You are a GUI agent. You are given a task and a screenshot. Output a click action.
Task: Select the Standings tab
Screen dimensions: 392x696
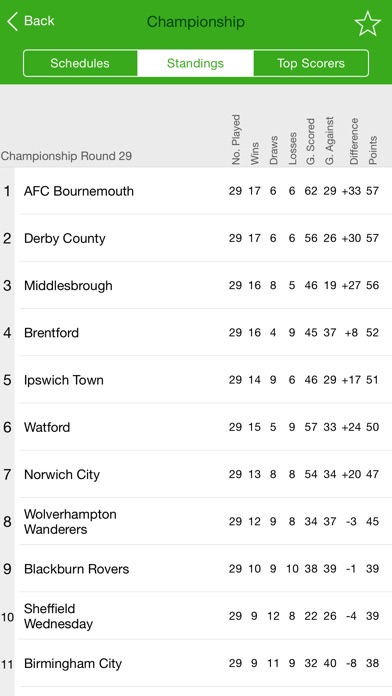pyautogui.click(x=195, y=63)
